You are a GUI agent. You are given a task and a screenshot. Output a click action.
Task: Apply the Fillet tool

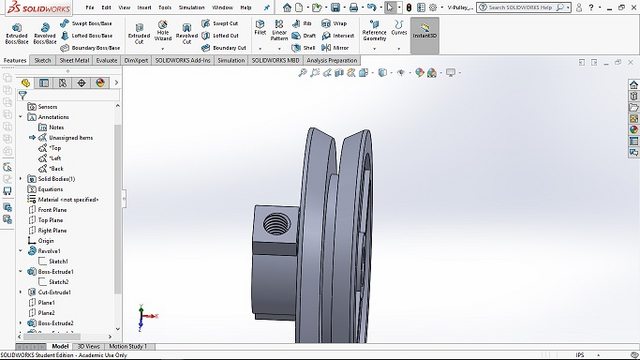pos(260,28)
